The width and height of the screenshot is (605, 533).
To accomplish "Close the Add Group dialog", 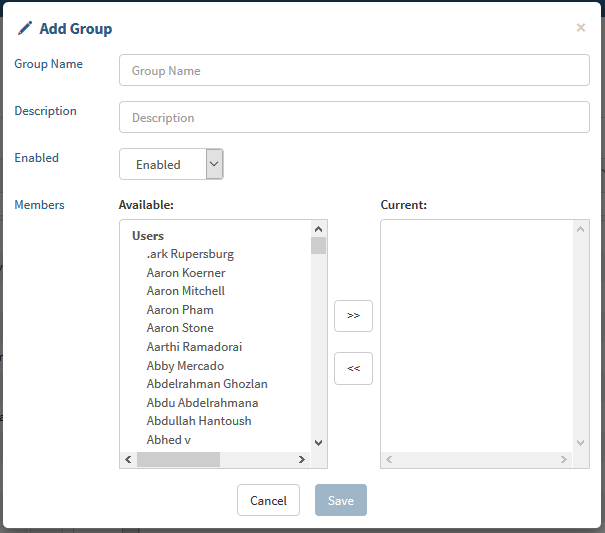I will click(x=580, y=28).
